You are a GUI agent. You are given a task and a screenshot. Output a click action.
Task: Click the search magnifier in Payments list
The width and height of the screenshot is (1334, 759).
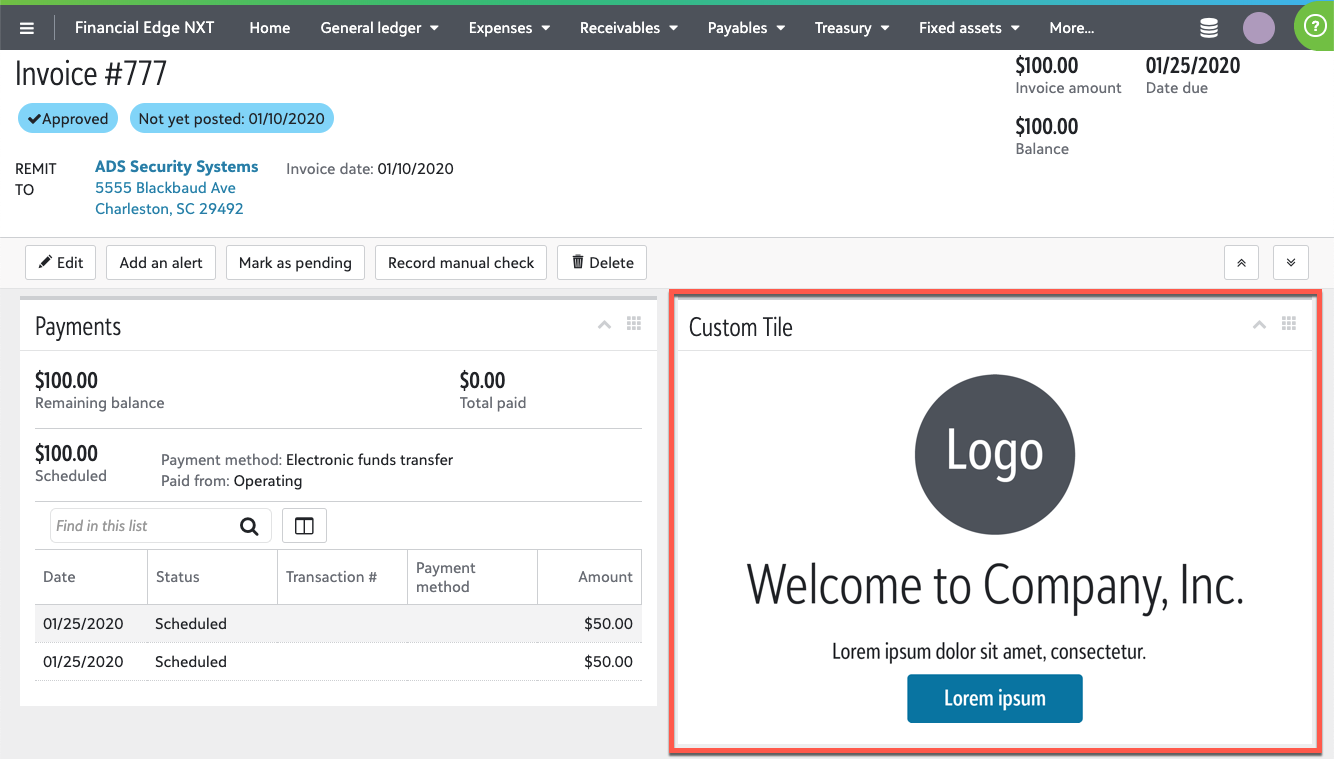(x=249, y=526)
